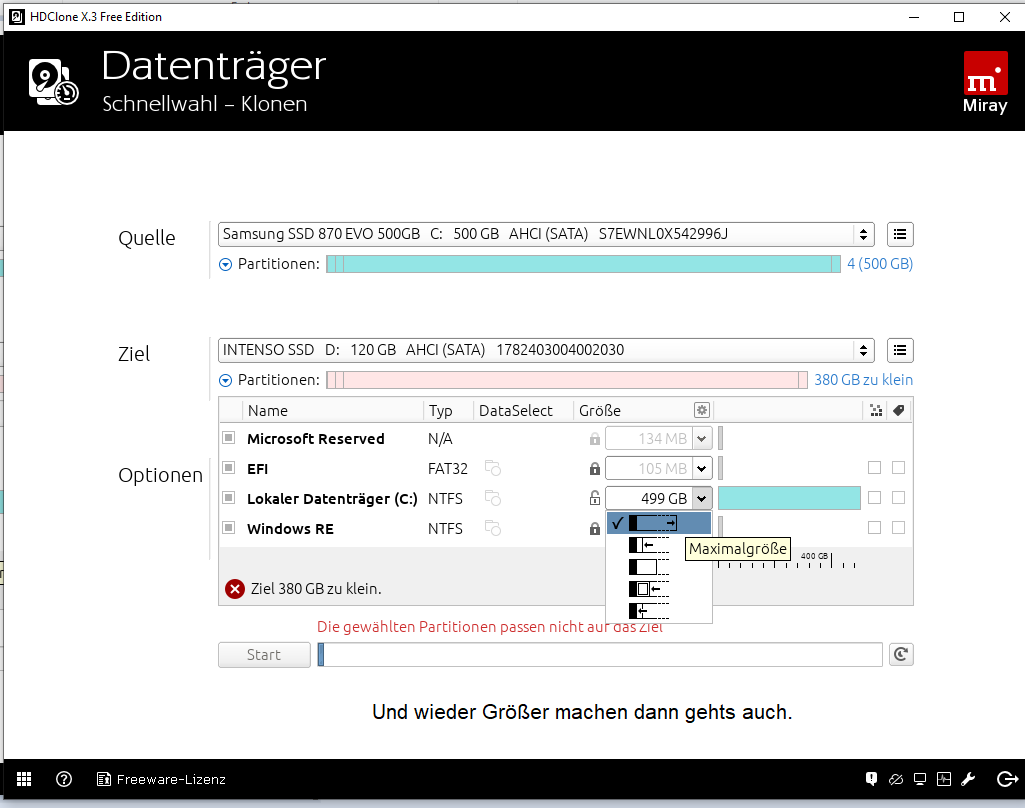Click the pink Ziel partition bar
Image resolution: width=1025 pixels, height=808 pixels.
[567, 380]
